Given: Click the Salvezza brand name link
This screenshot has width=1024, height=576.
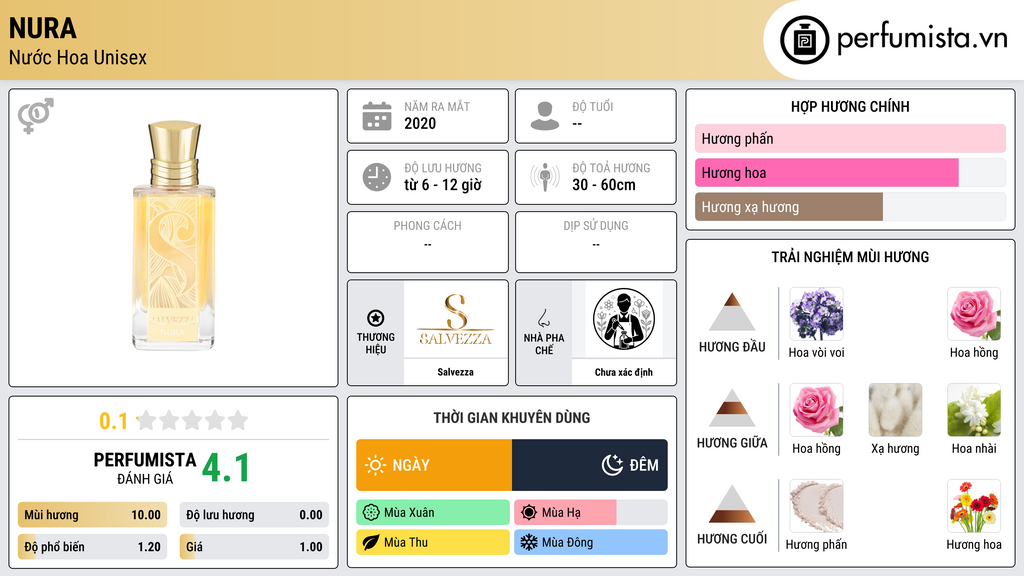Looking at the screenshot, I should click(x=455, y=372).
